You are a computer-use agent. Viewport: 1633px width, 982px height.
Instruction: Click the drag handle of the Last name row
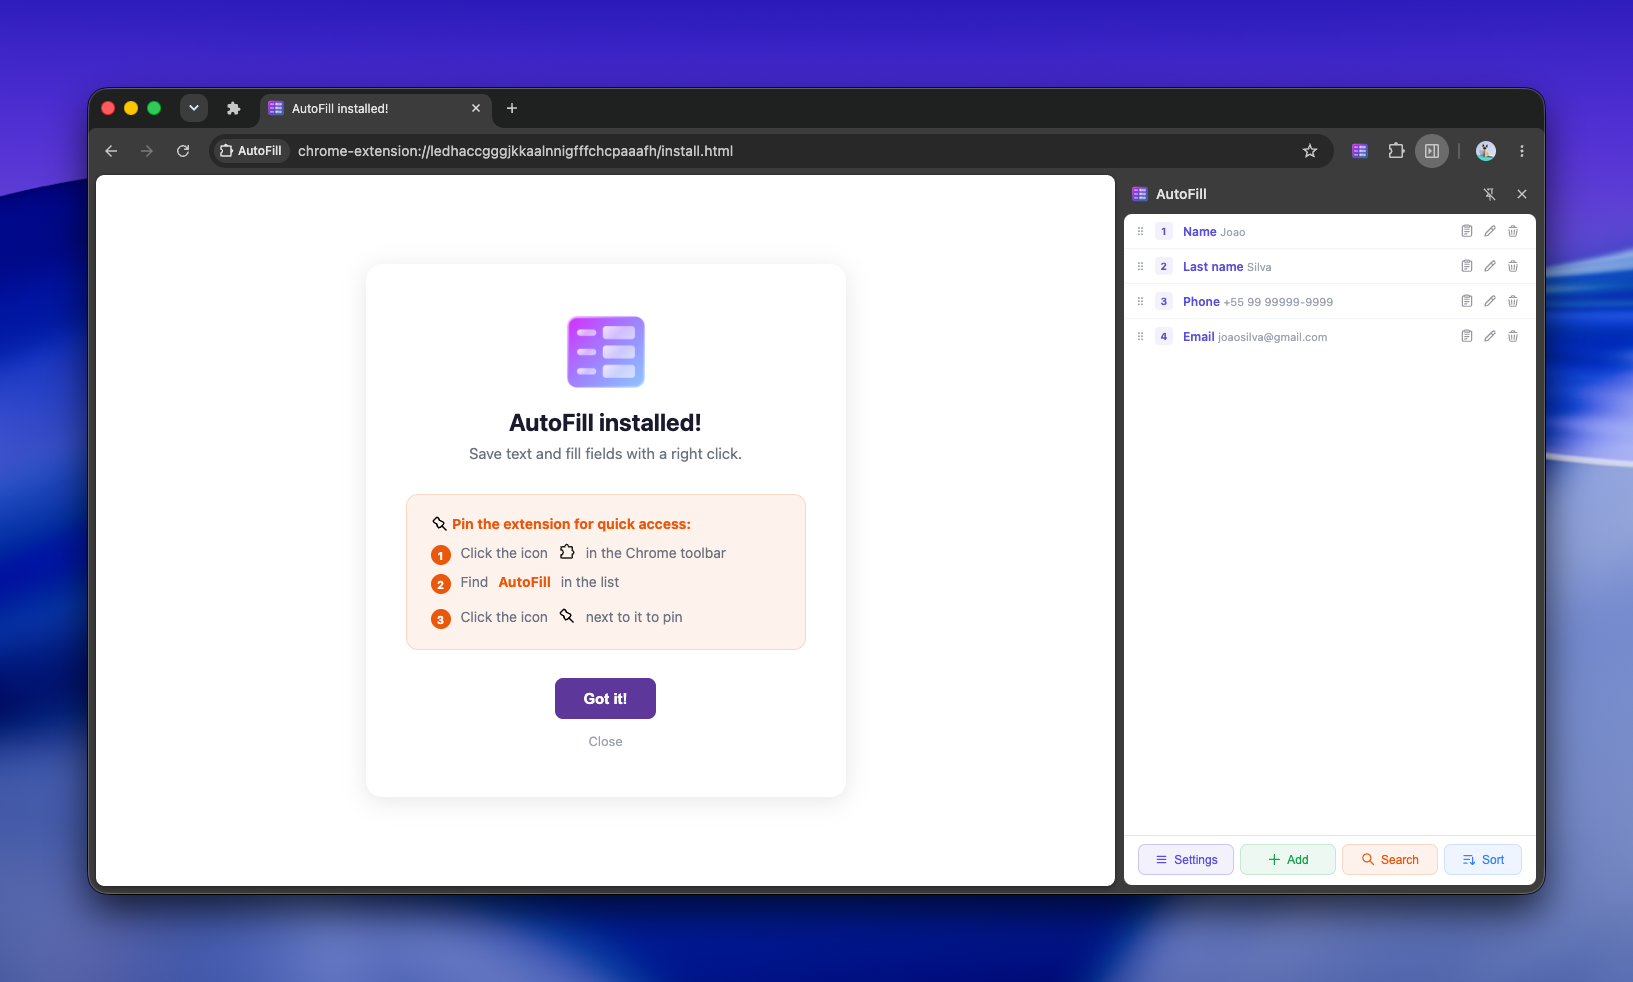[x=1140, y=266]
